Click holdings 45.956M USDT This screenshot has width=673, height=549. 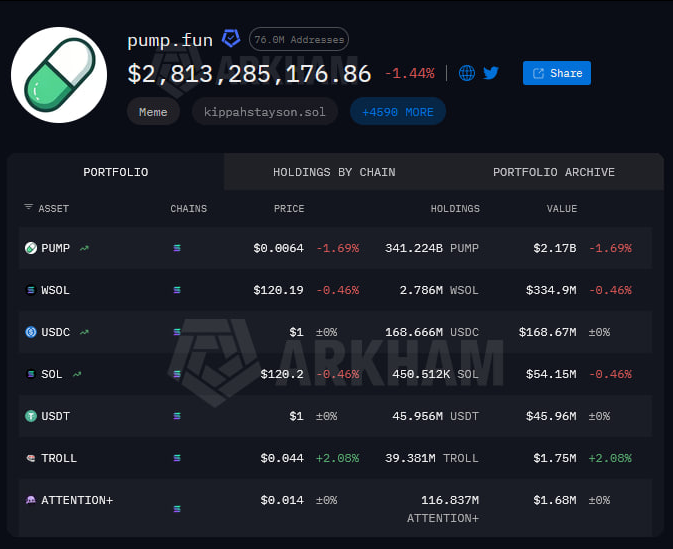coord(435,416)
